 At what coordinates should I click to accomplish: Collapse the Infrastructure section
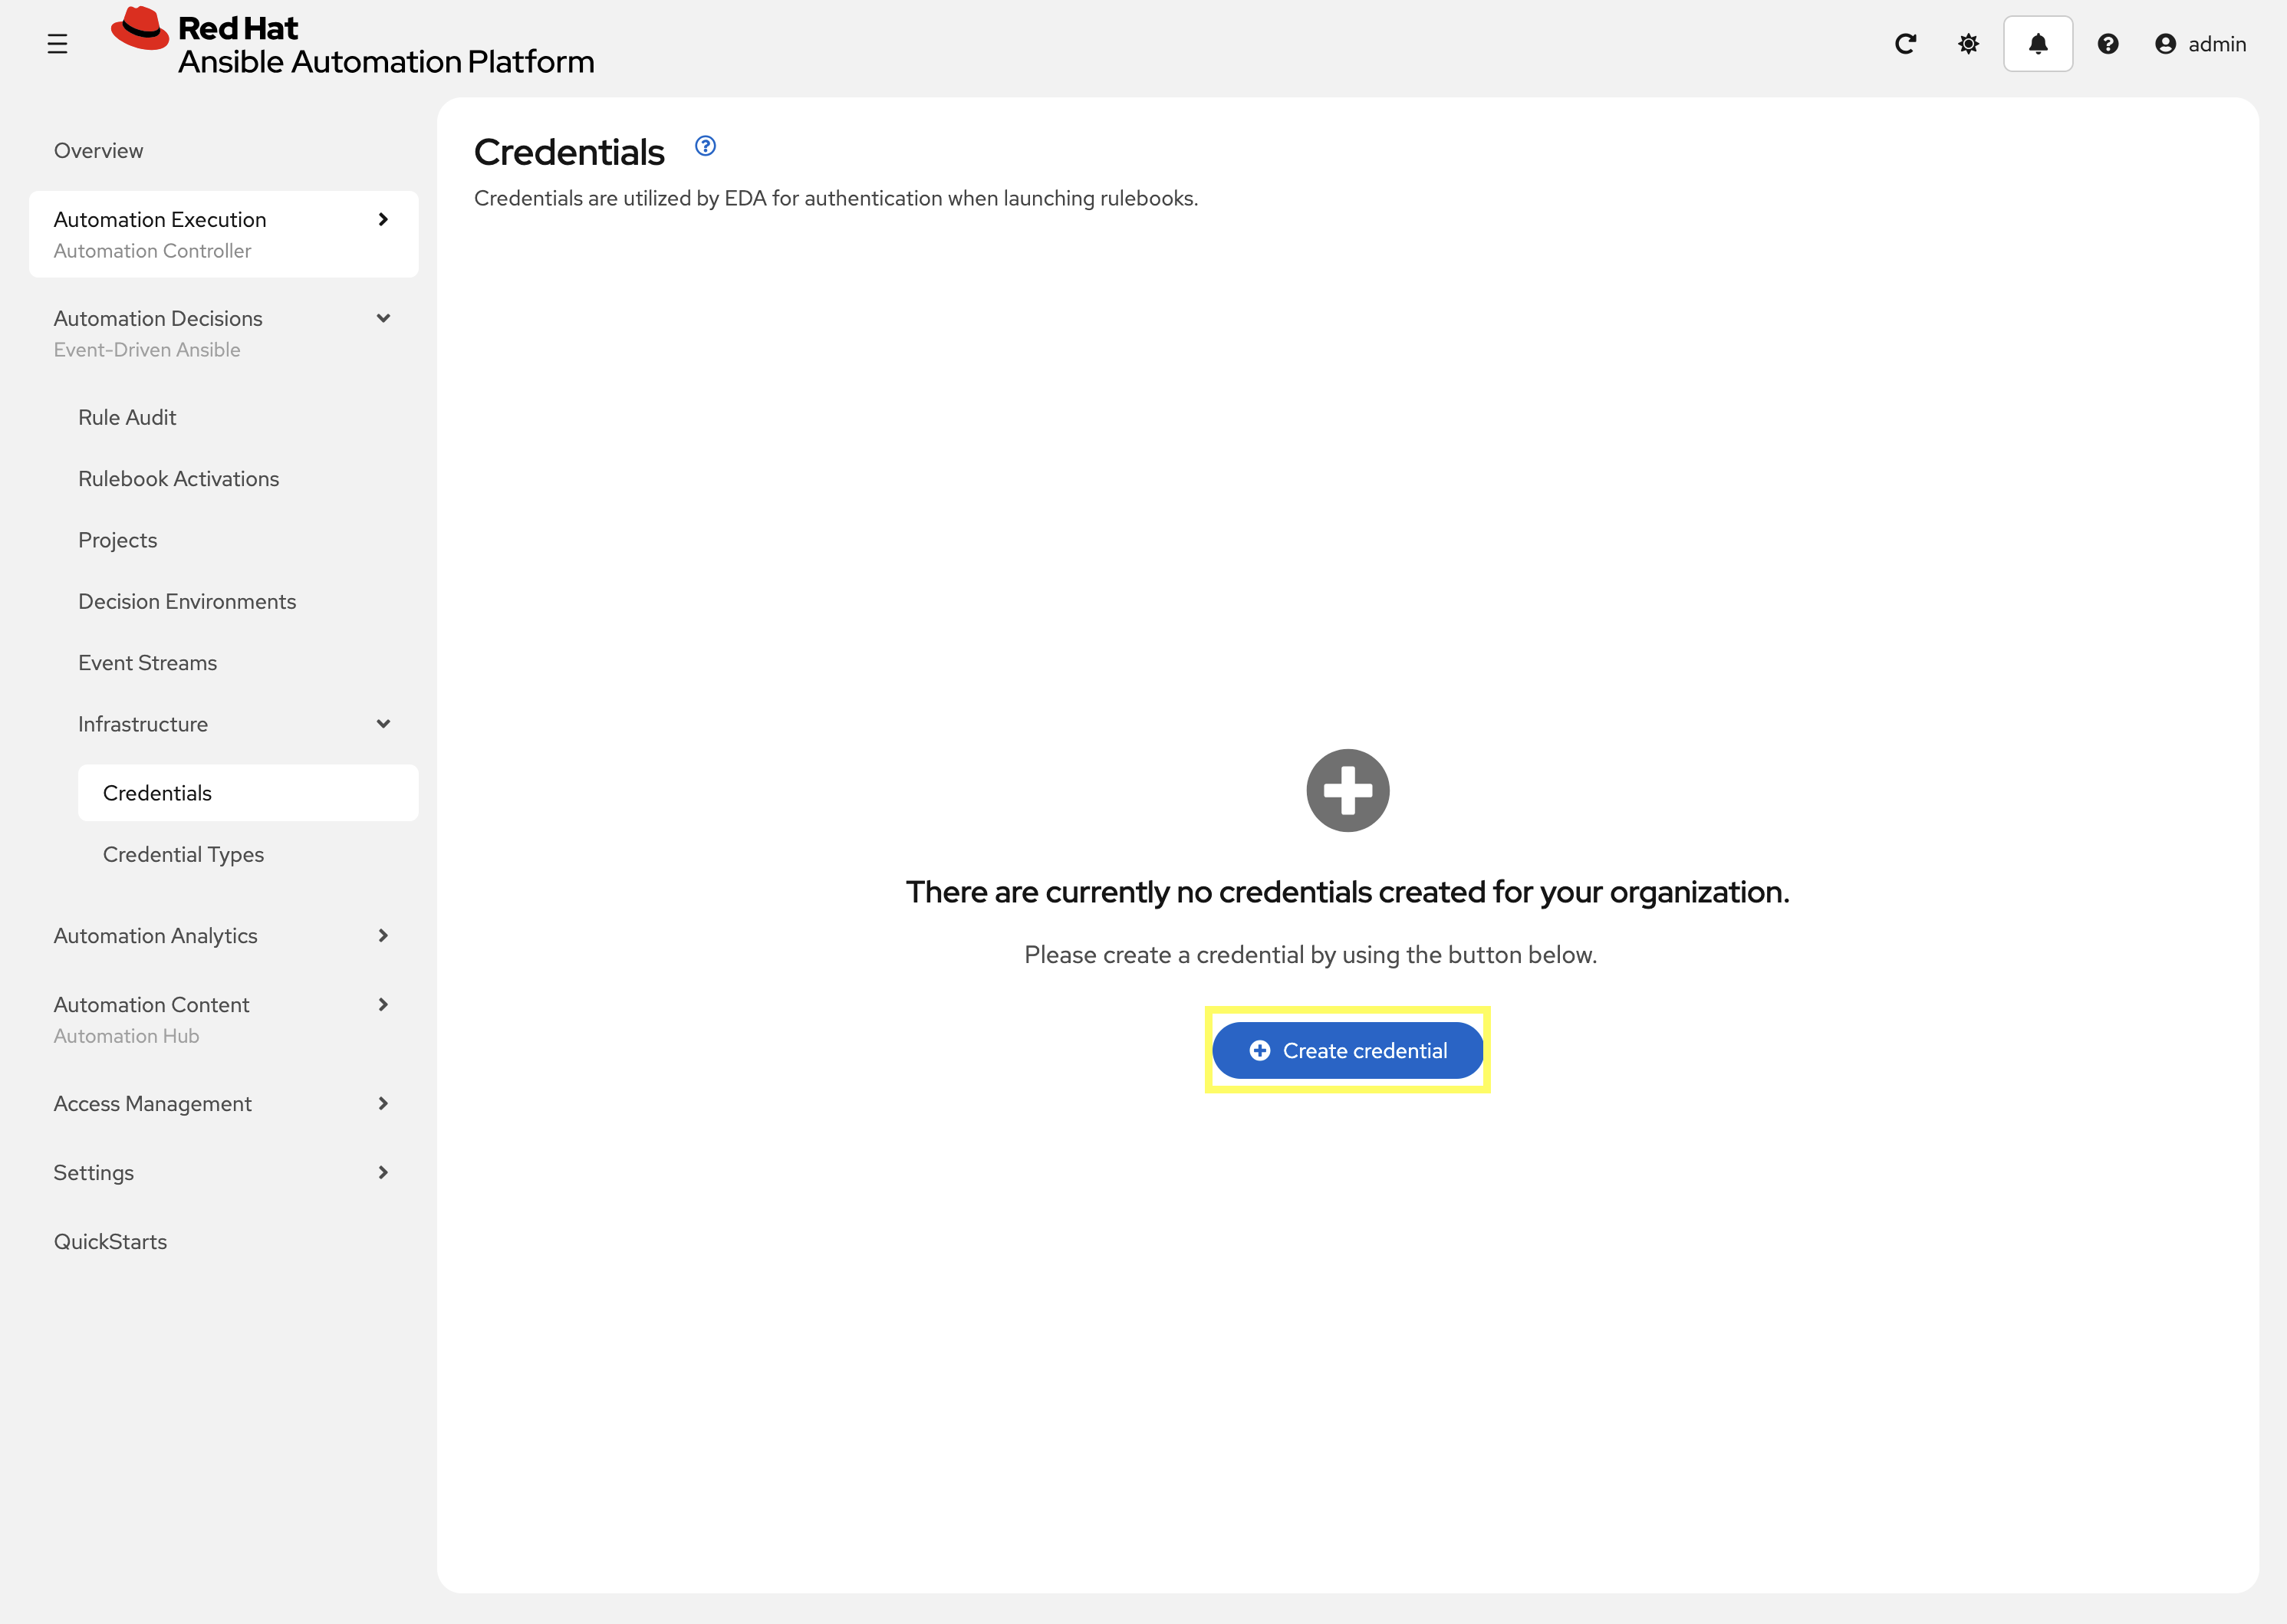tap(383, 723)
